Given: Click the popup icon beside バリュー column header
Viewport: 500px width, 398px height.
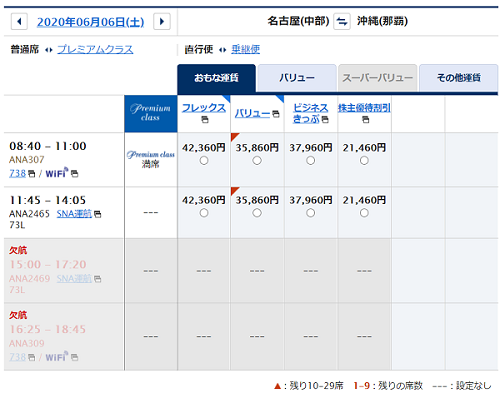Looking at the screenshot, I should 276,114.
